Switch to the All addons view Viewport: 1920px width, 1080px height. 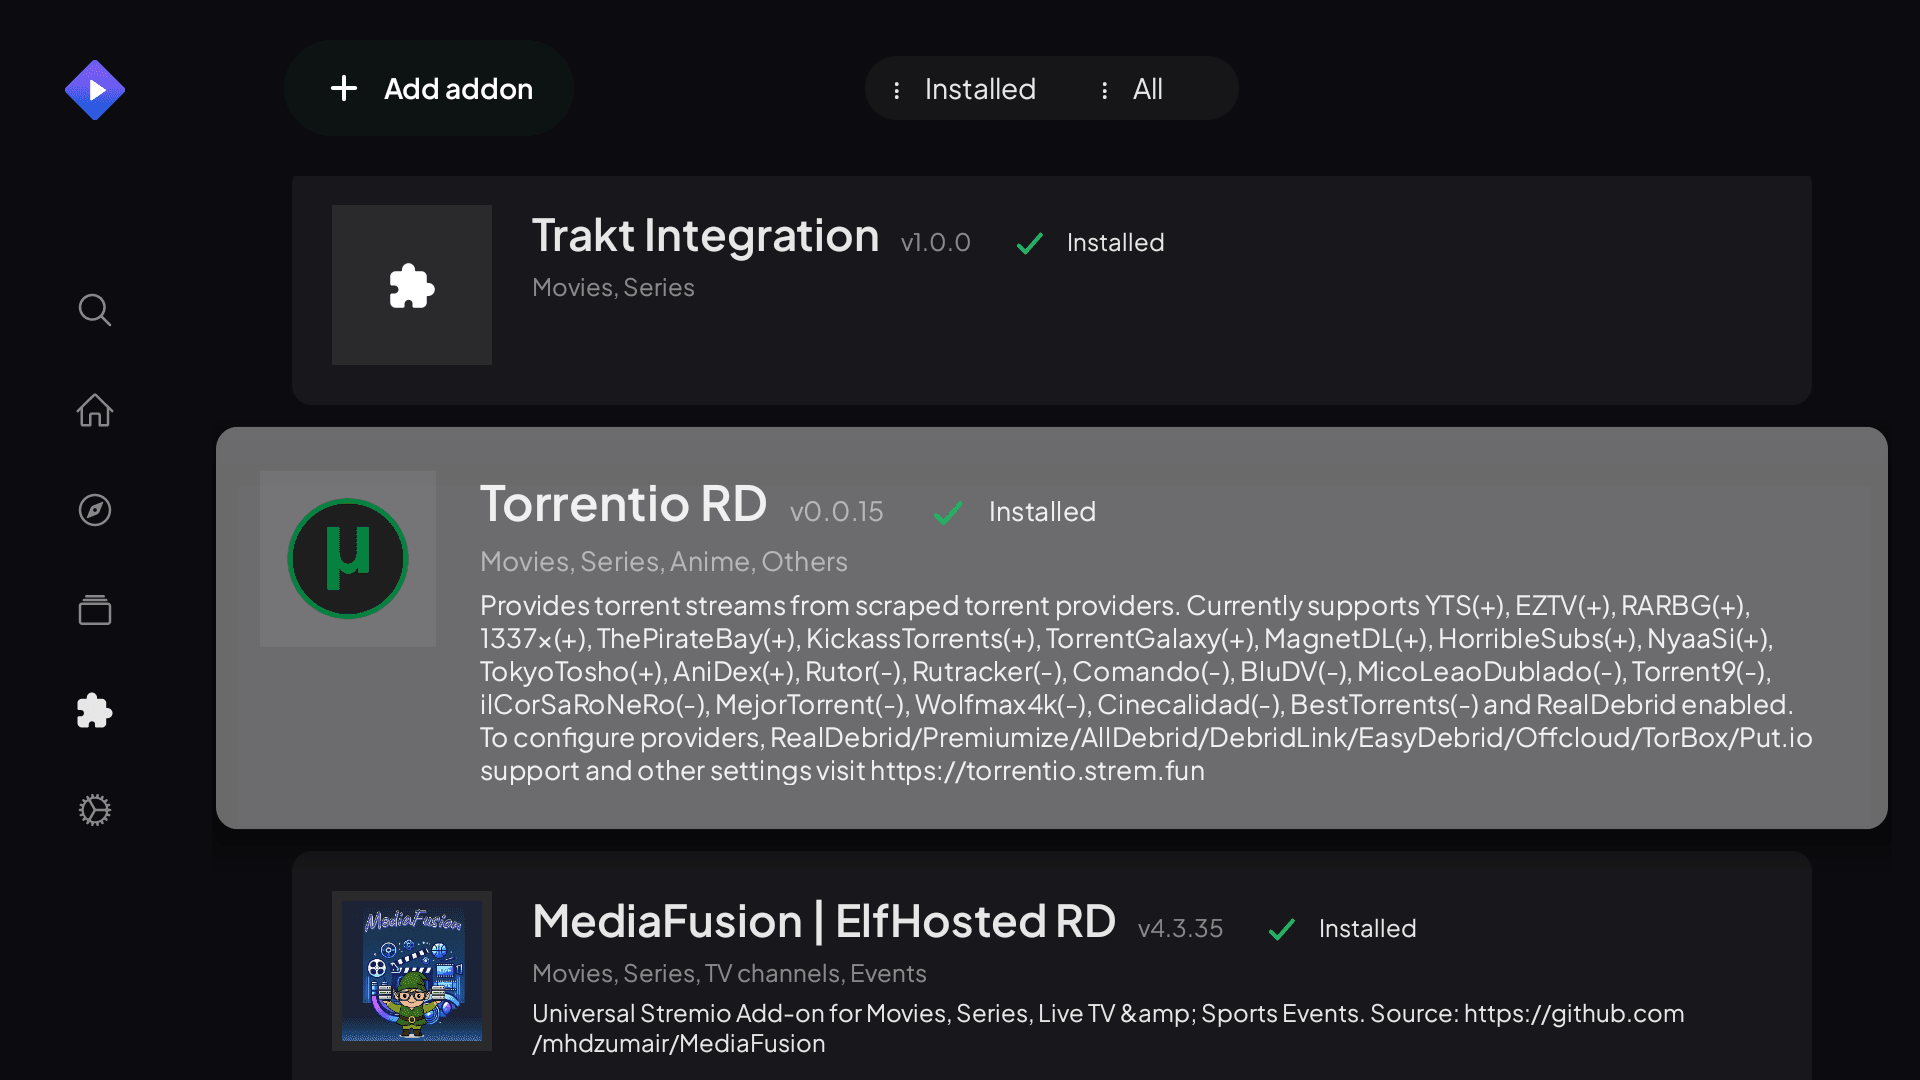1147,88
